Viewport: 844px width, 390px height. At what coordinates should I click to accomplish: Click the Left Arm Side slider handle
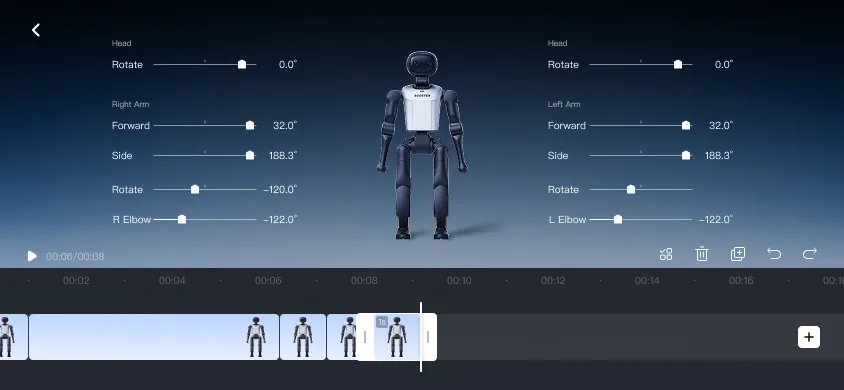tap(686, 155)
